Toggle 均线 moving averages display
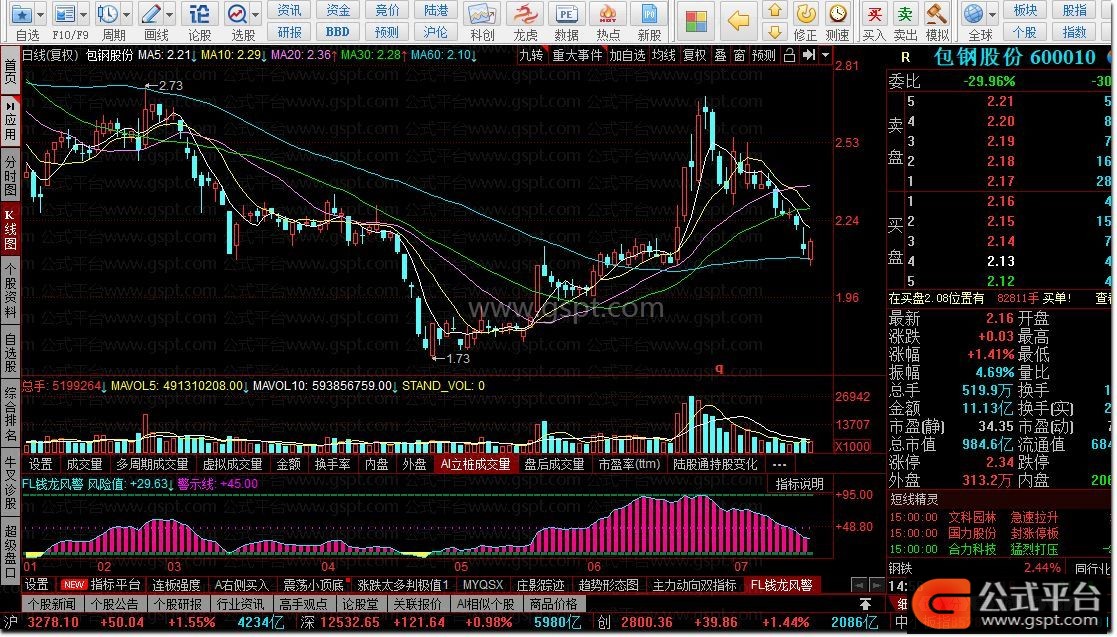The height and width of the screenshot is (637, 1117). [663, 55]
